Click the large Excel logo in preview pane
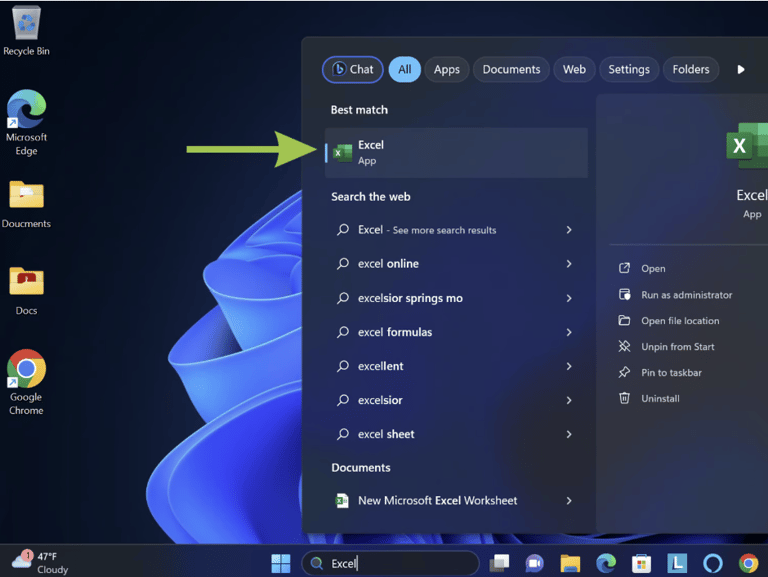The image size is (768, 577). (x=747, y=145)
